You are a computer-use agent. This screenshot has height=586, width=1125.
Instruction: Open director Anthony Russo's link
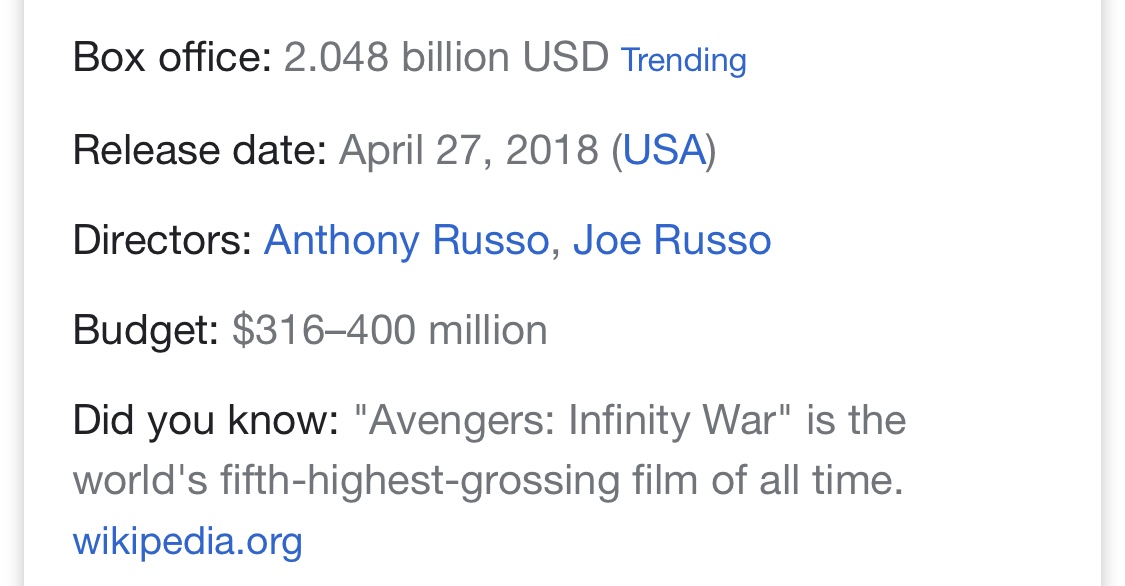point(406,240)
